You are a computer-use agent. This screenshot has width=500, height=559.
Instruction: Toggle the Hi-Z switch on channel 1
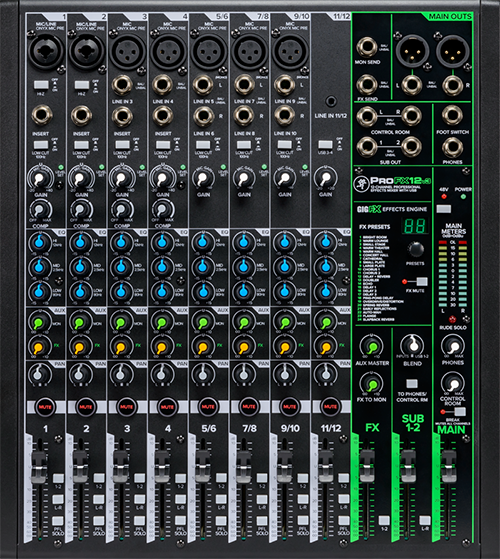click(x=41, y=85)
